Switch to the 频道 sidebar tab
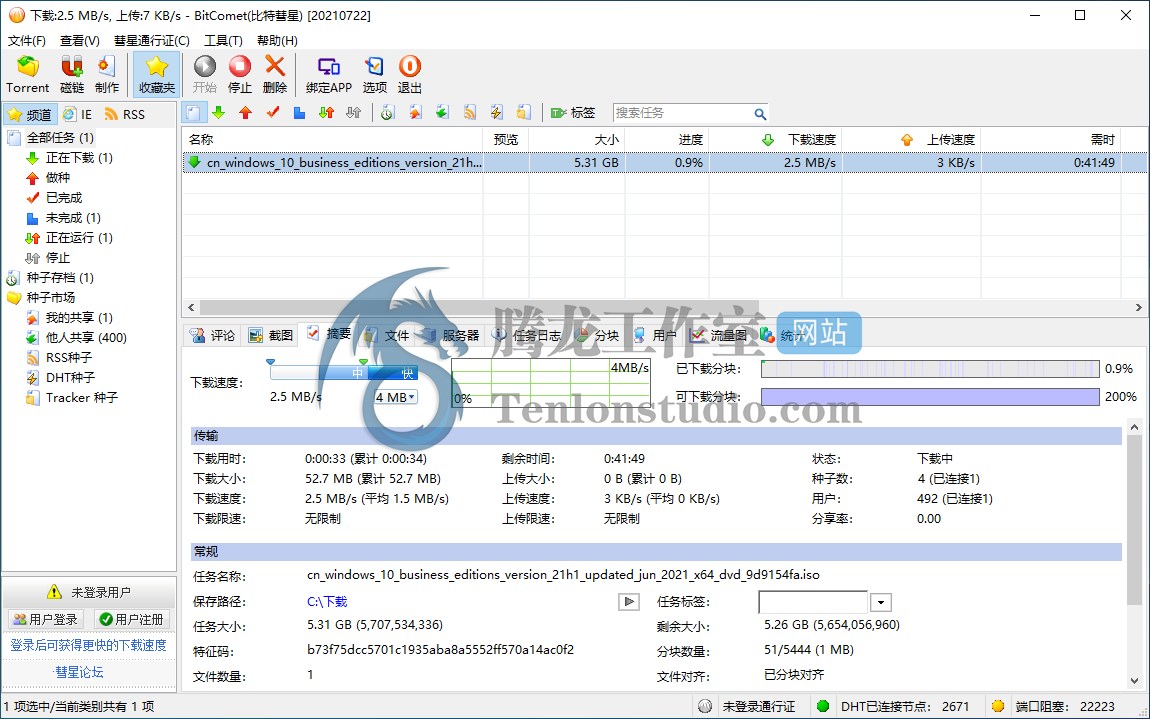The height and width of the screenshot is (719, 1150). [30, 114]
